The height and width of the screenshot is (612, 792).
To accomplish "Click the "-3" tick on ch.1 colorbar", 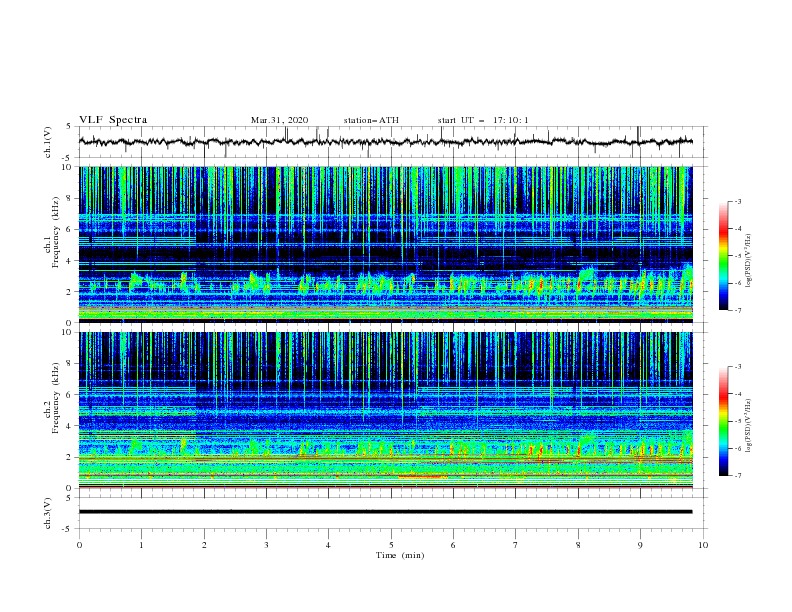I will (x=737, y=201).
